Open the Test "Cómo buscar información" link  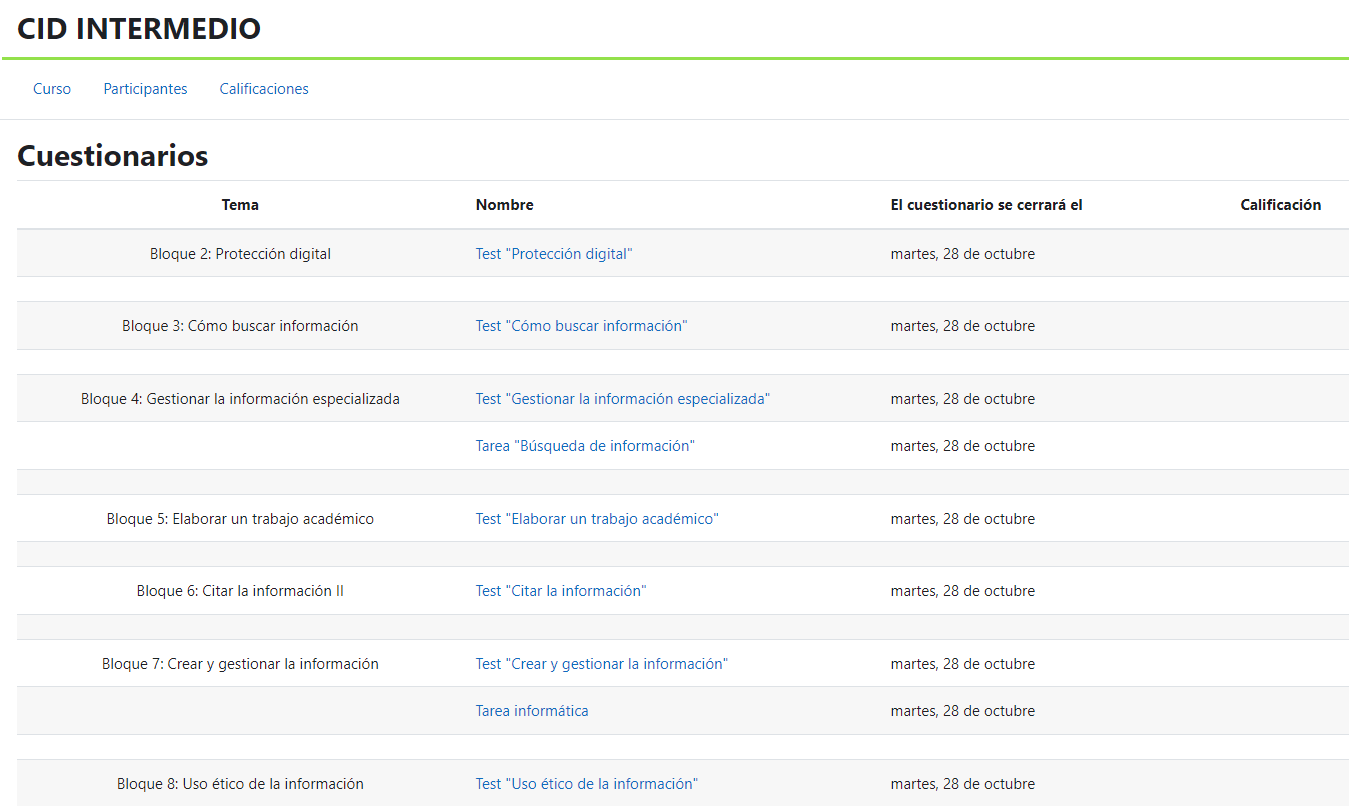(582, 326)
